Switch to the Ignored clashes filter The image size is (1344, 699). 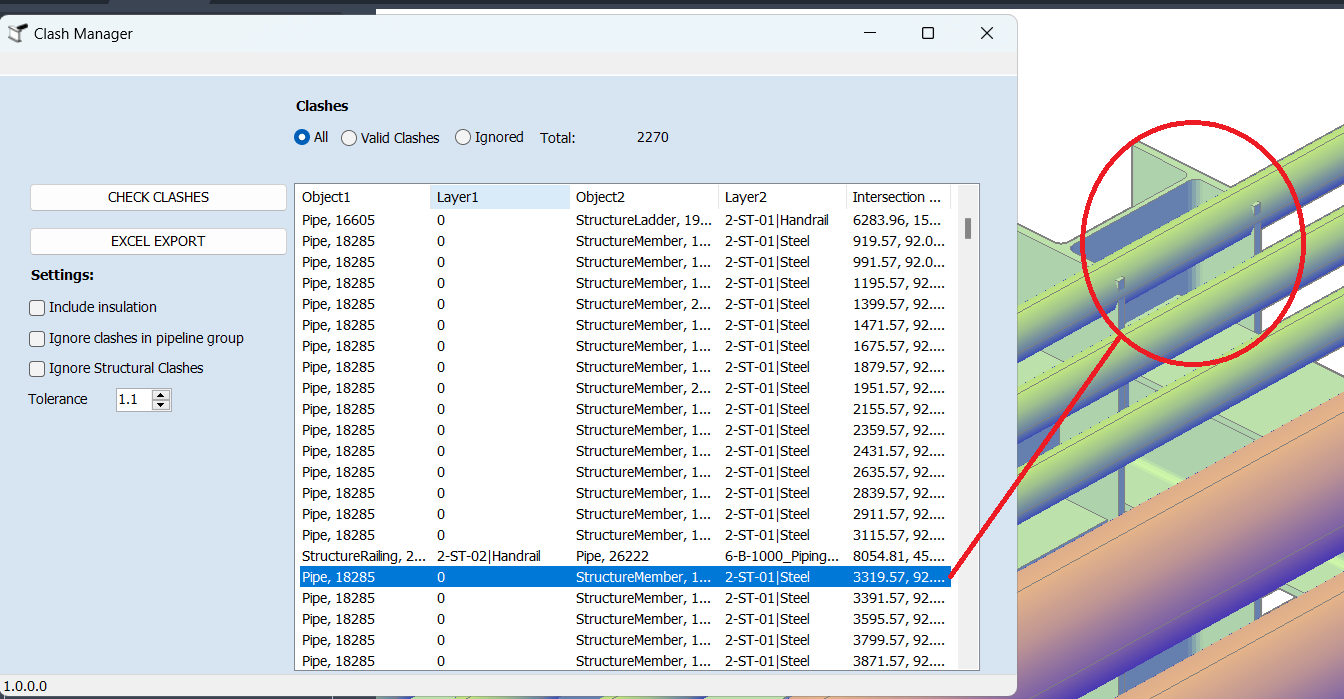[463, 138]
